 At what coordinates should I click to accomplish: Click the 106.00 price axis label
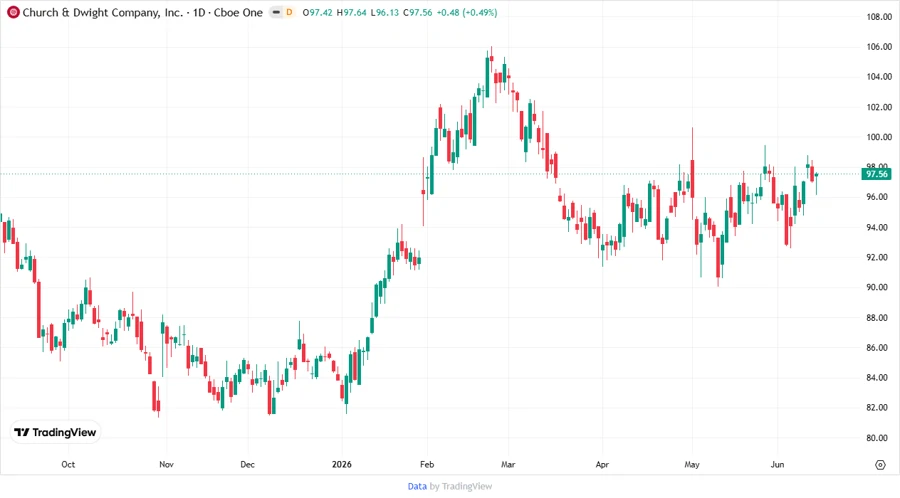tap(879, 47)
